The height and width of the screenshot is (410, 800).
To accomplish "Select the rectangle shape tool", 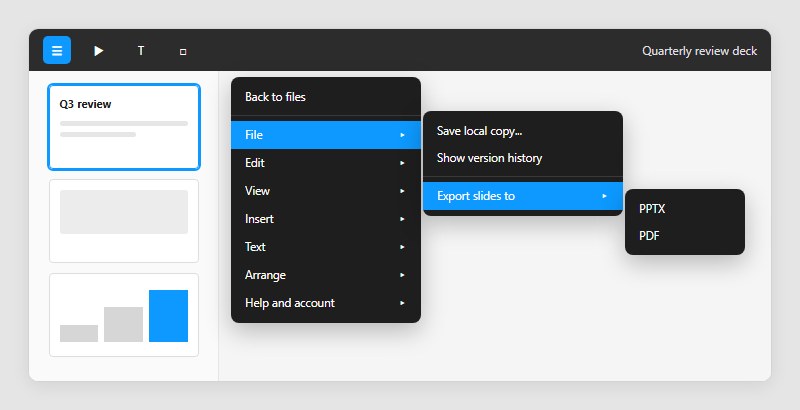I will point(183,50).
